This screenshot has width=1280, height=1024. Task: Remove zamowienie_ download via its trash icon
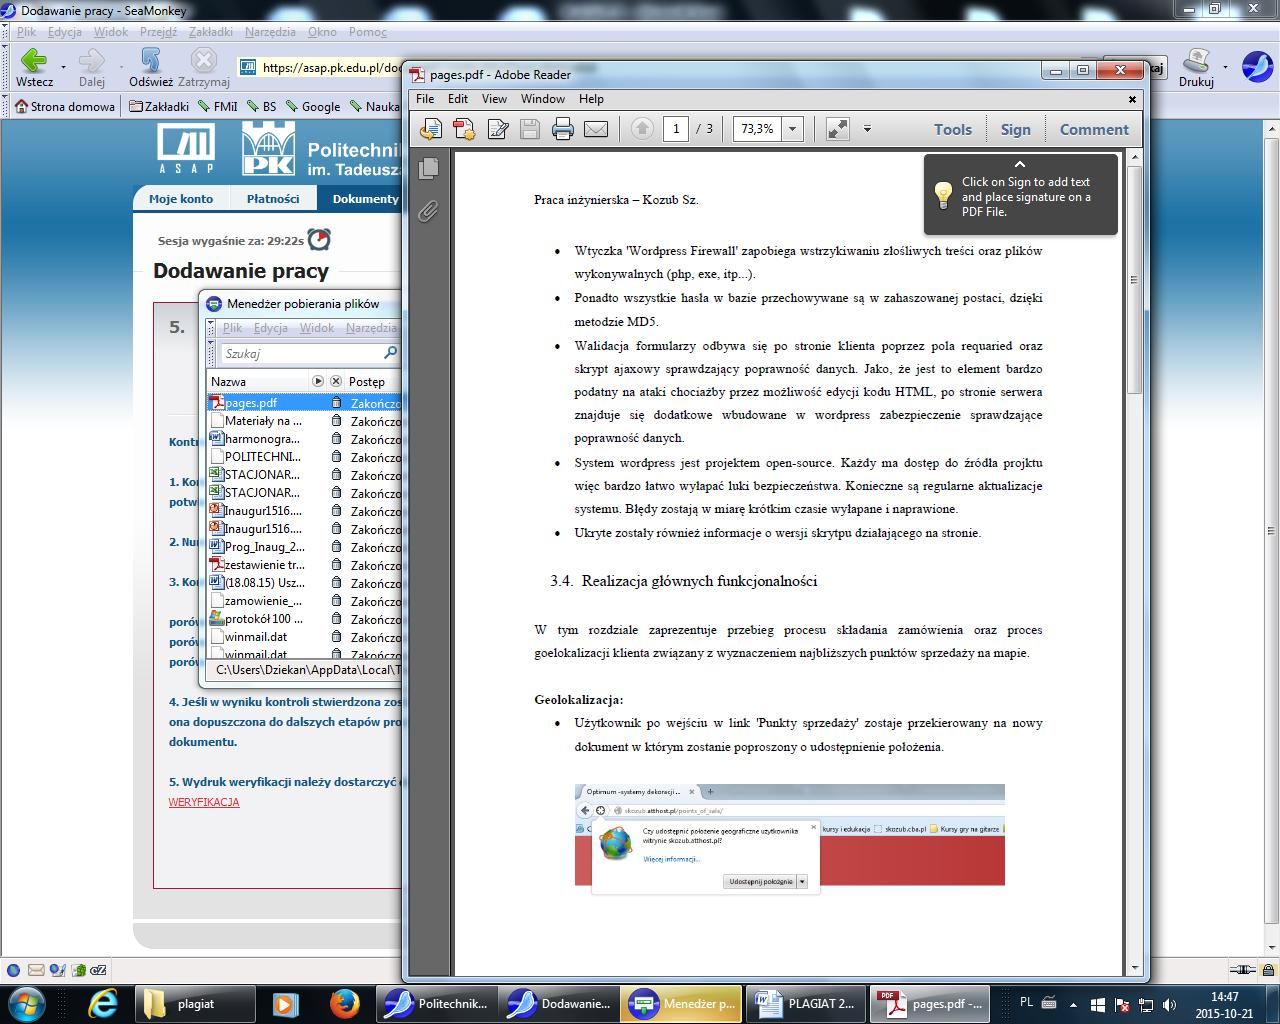(x=336, y=601)
